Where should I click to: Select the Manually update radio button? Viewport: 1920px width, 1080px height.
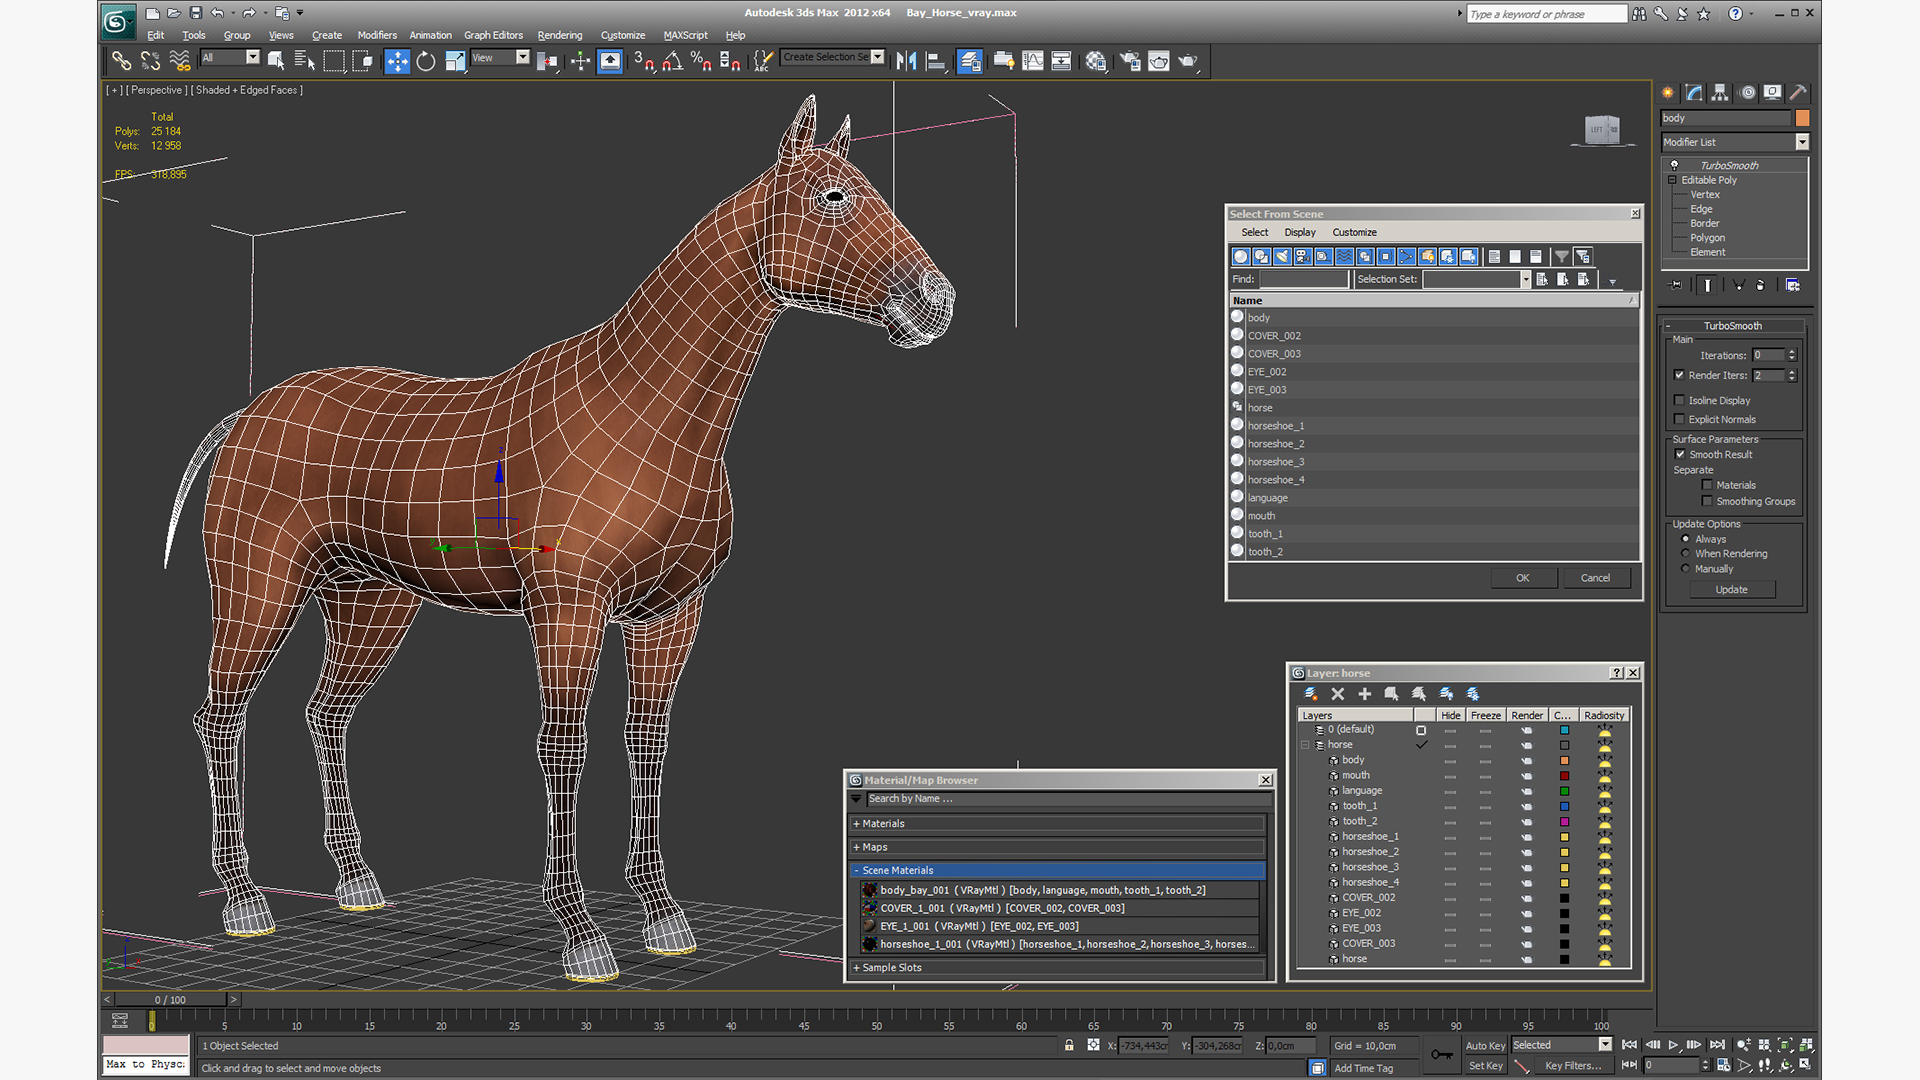1686,569
